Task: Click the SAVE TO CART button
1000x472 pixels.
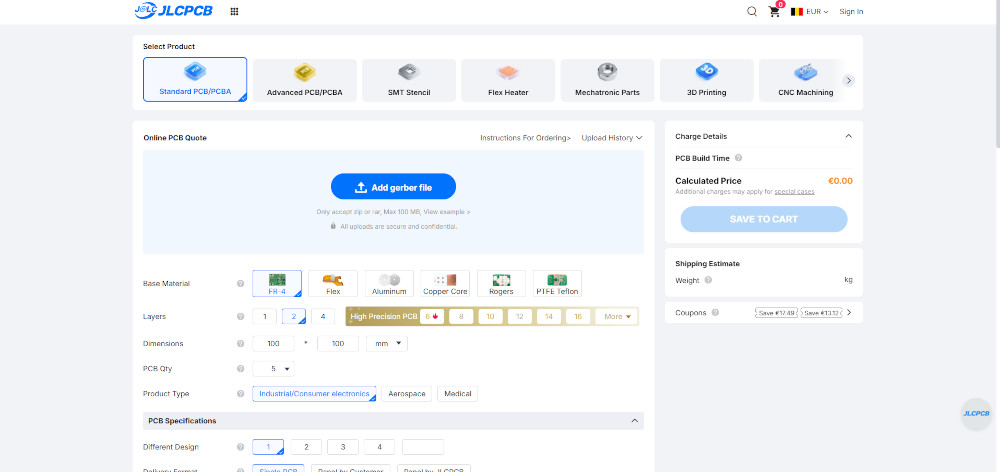Action: click(764, 219)
